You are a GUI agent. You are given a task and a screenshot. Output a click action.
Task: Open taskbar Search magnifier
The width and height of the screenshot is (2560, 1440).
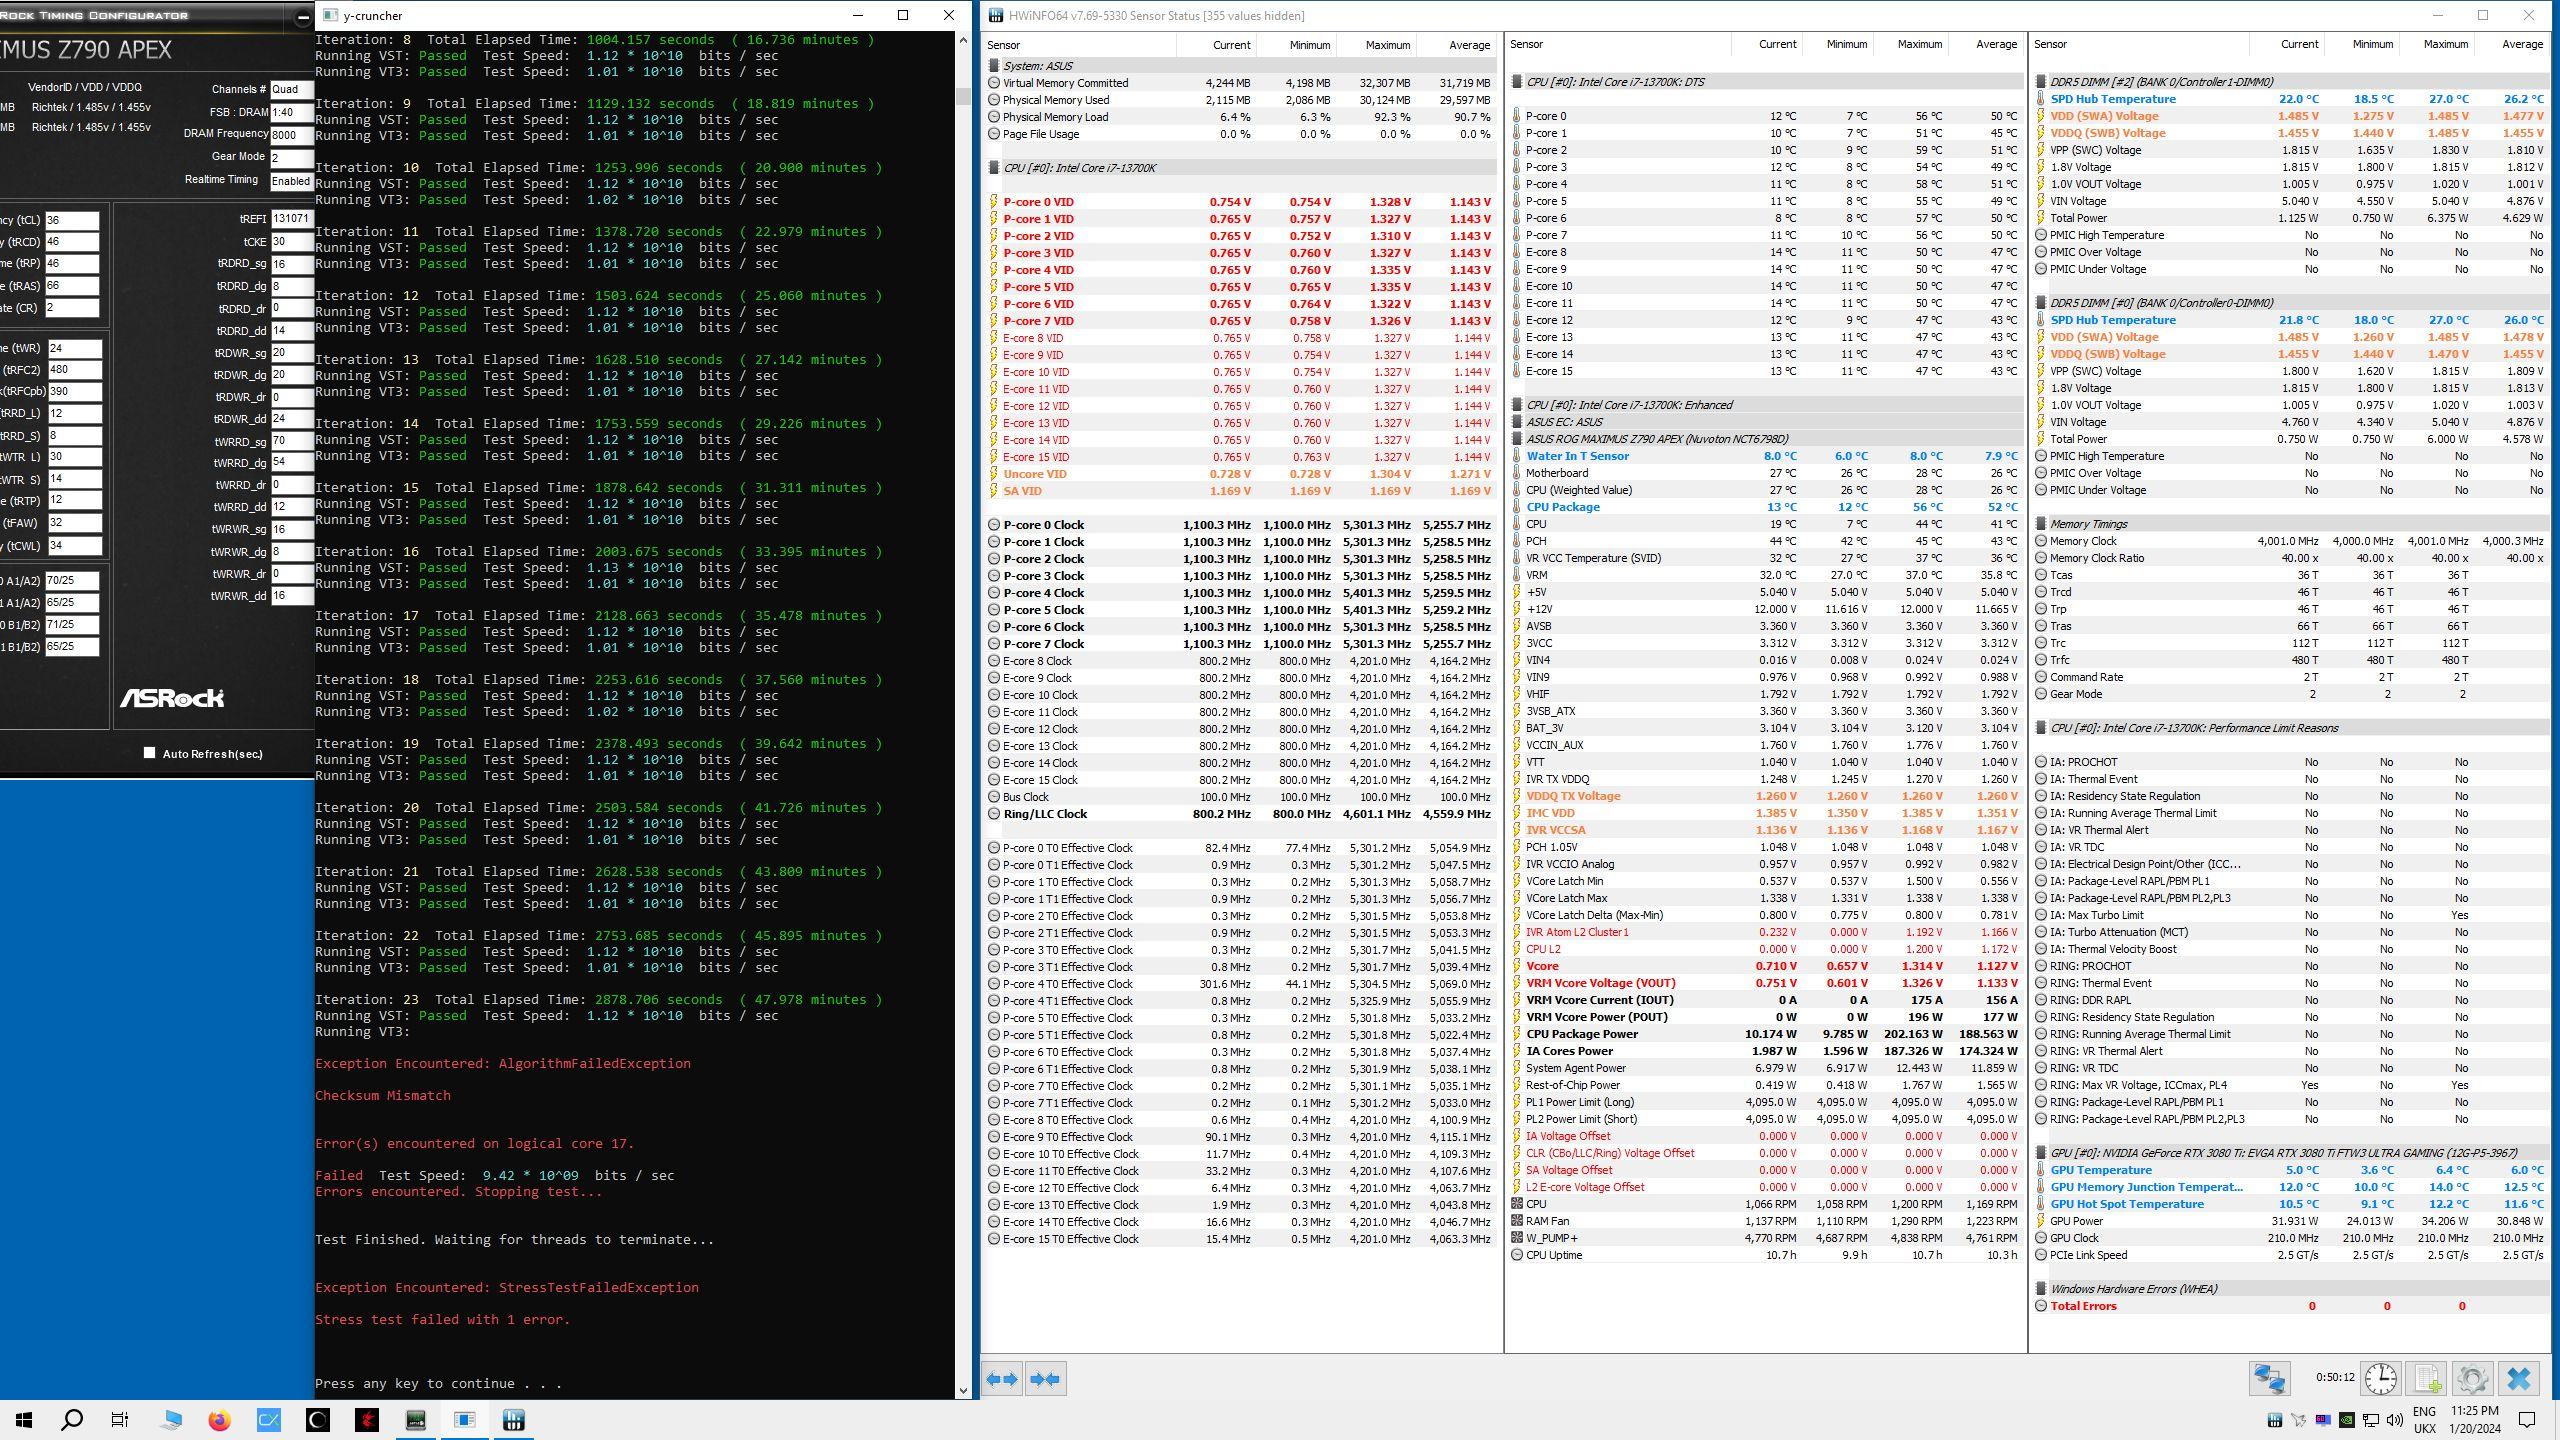coord(72,1420)
